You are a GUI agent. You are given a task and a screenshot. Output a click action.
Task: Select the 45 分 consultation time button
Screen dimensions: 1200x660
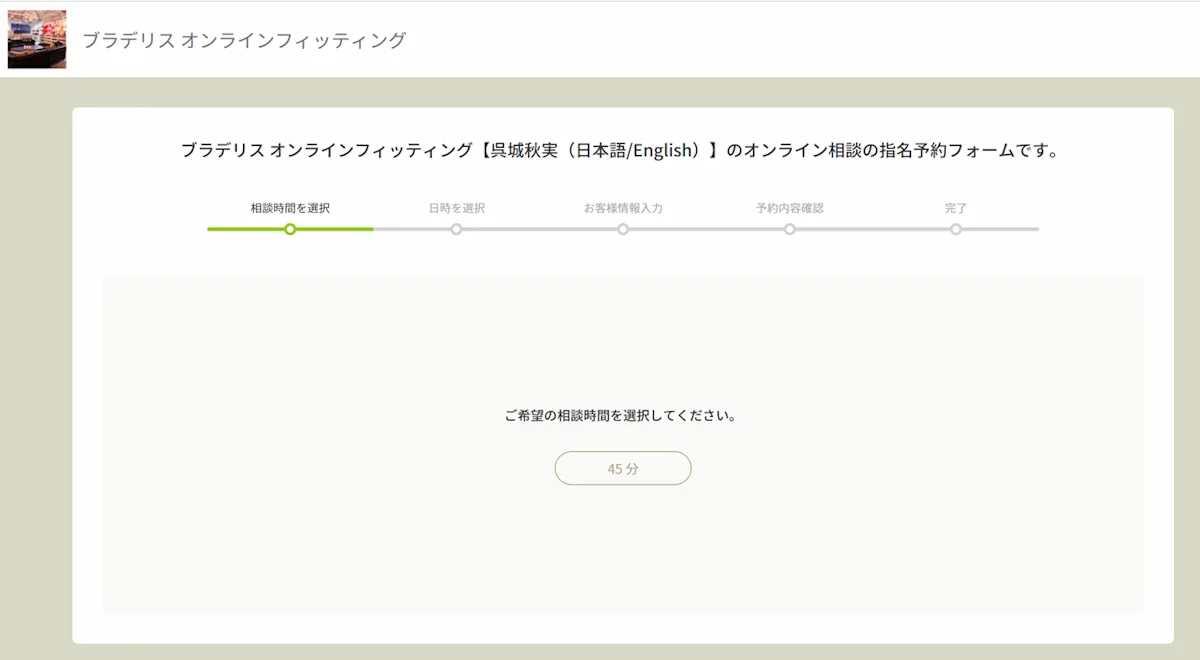point(623,468)
